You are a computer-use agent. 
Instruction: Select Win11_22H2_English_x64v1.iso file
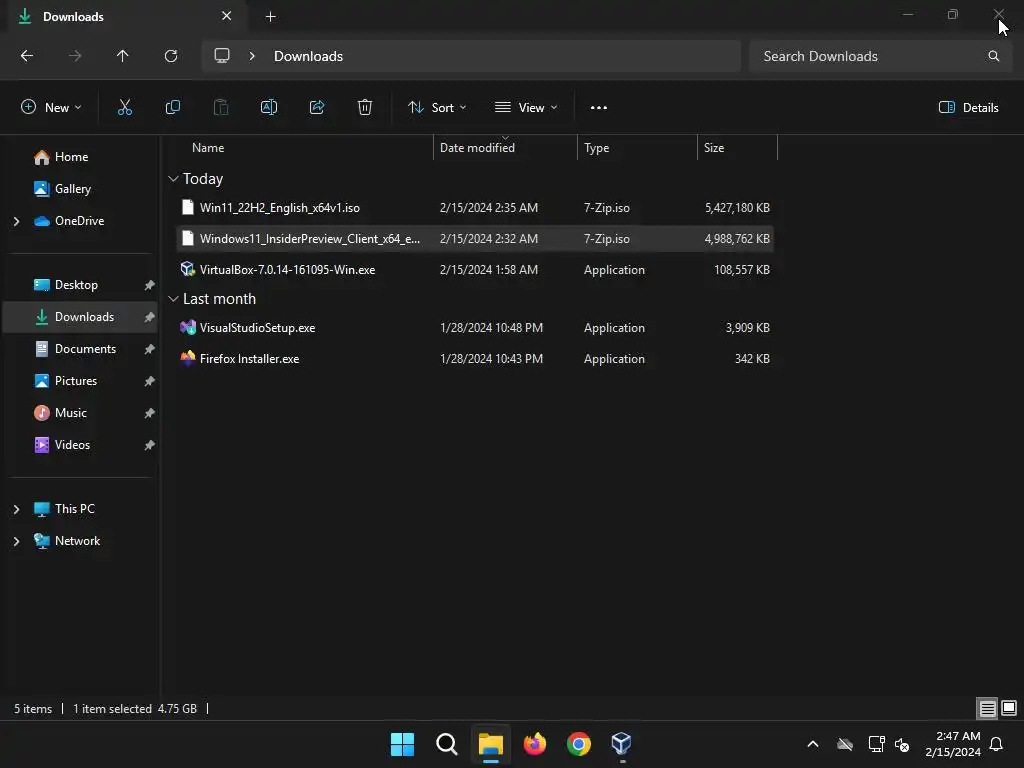click(475, 208)
